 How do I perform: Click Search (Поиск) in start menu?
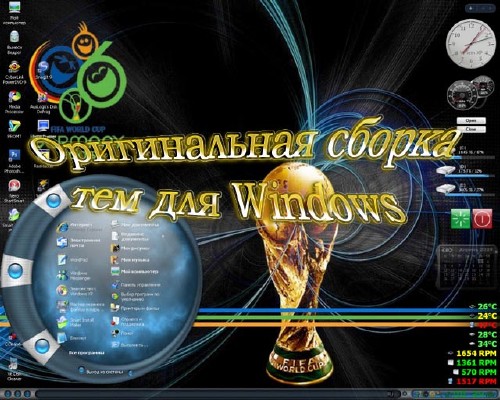[123, 333]
